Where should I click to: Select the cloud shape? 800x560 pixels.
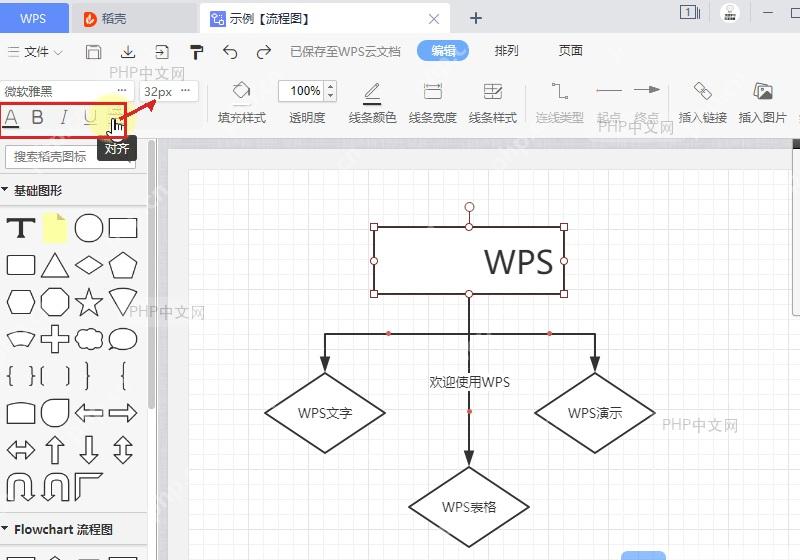(x=89, y=339)
